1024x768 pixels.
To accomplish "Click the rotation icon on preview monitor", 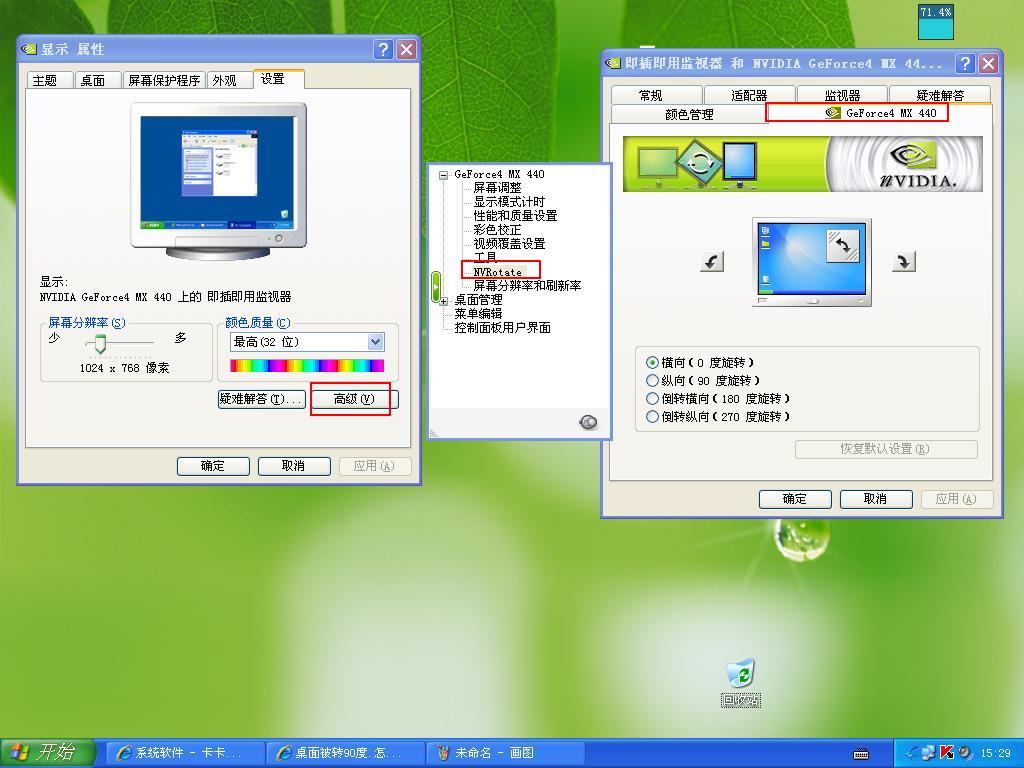I will tap(842, 246).
